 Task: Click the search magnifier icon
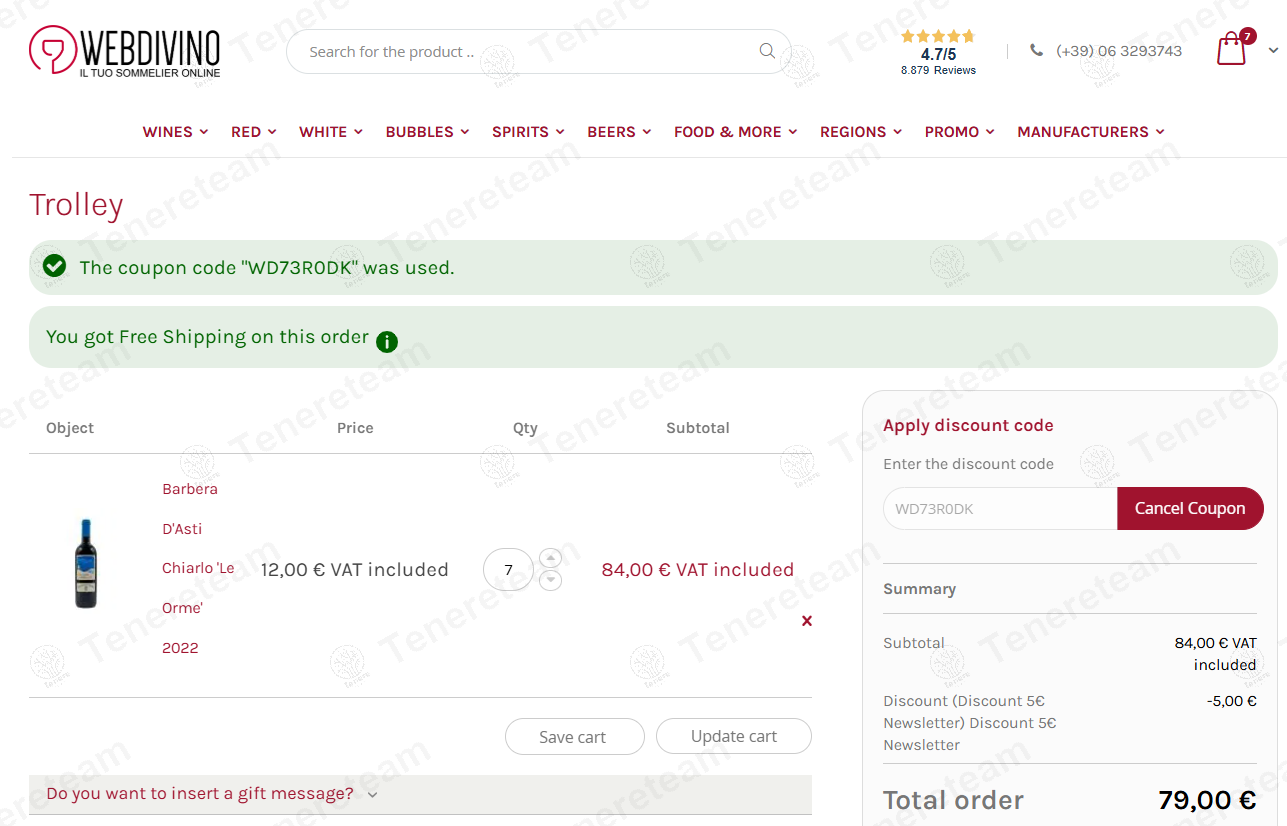pyautogui.click(x=767, y=51)
